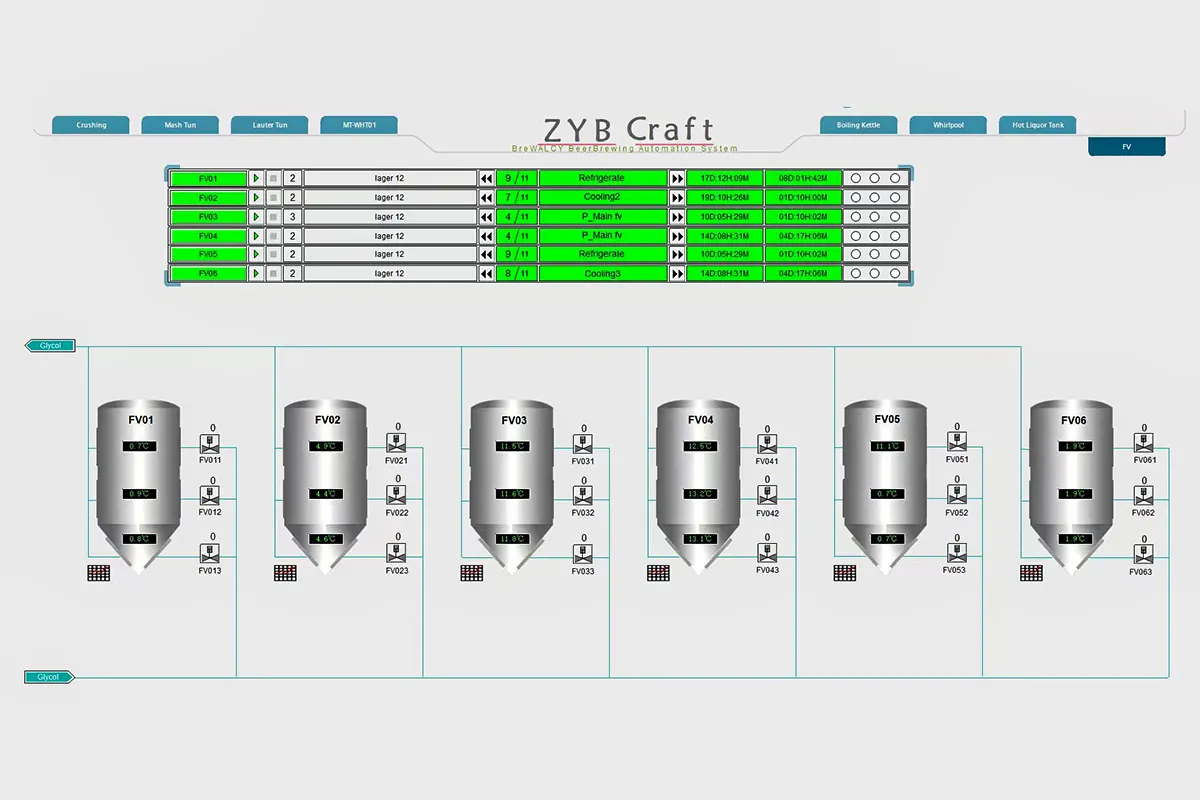Screen dimensions: 1200x800
Task: Click the 17D:12H:09M timer in FV01 row
Action: coord(724,178)
